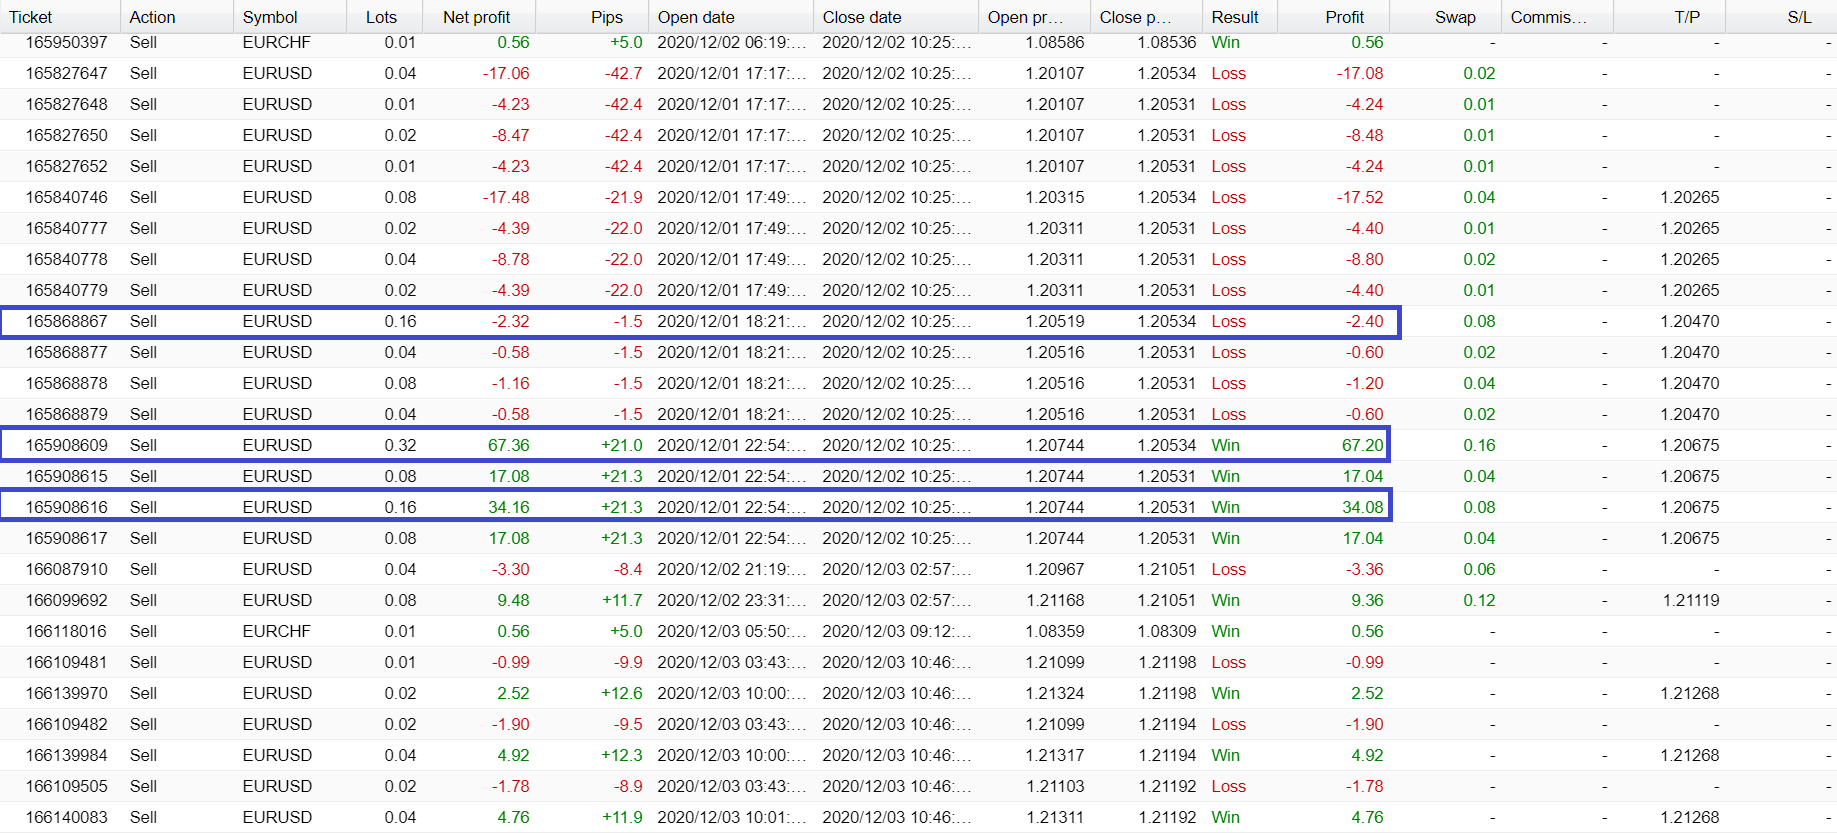
Task: Select ticket 165950397
Action: [66, 42]
